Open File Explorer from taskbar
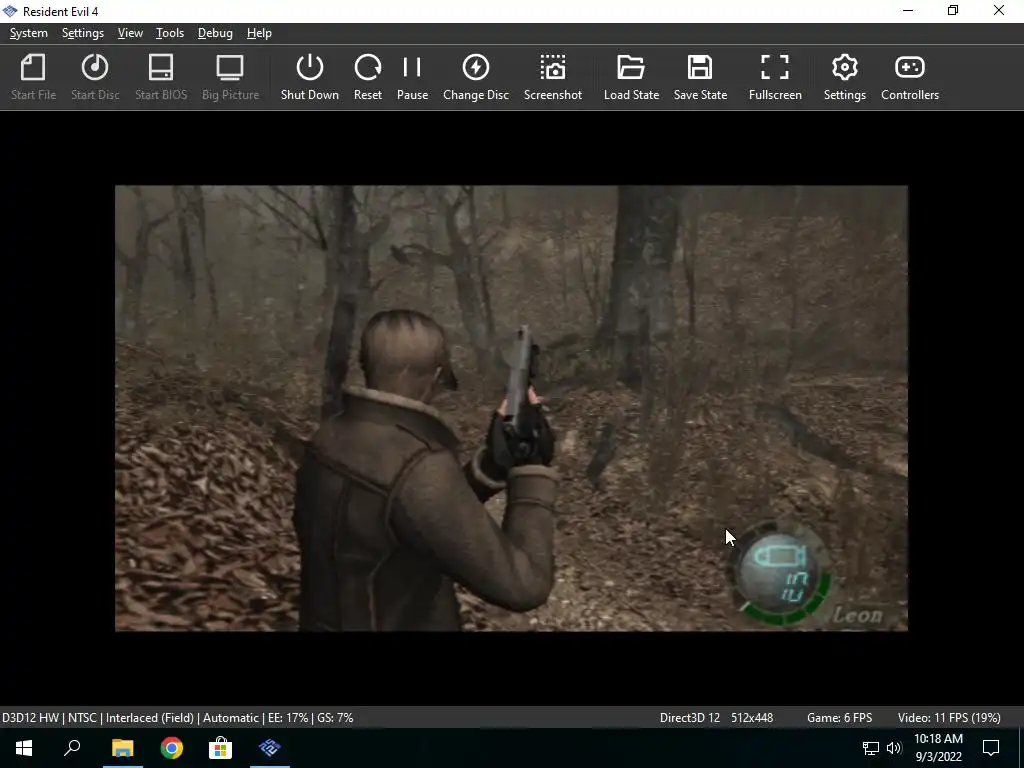 point(122,748)
